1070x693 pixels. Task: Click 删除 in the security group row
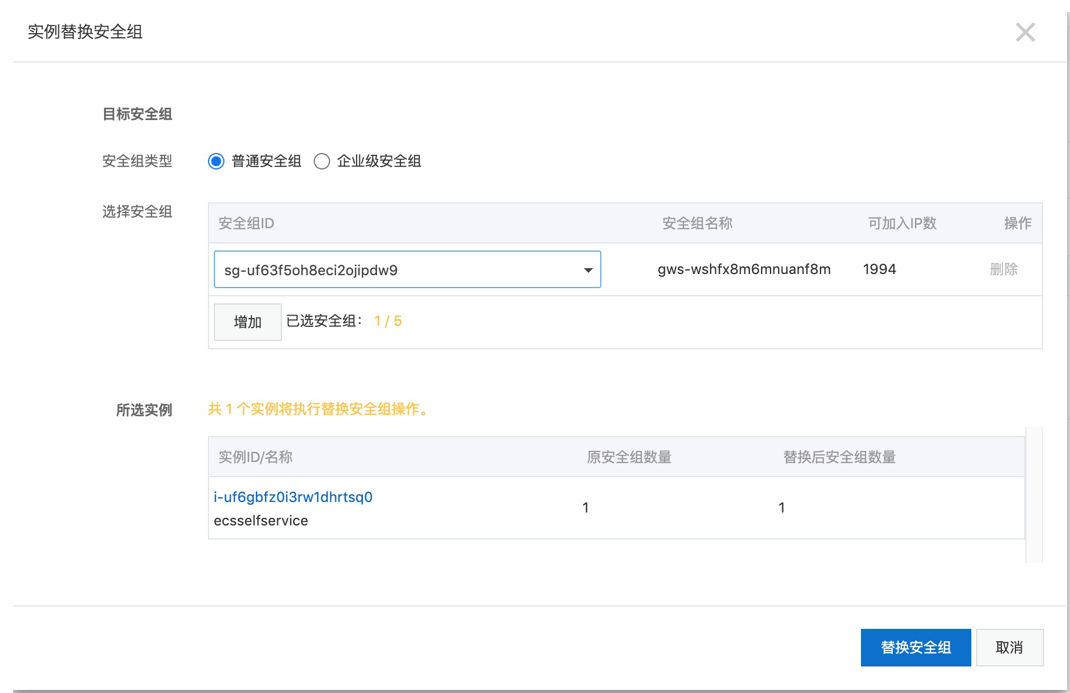point(1003,269)
